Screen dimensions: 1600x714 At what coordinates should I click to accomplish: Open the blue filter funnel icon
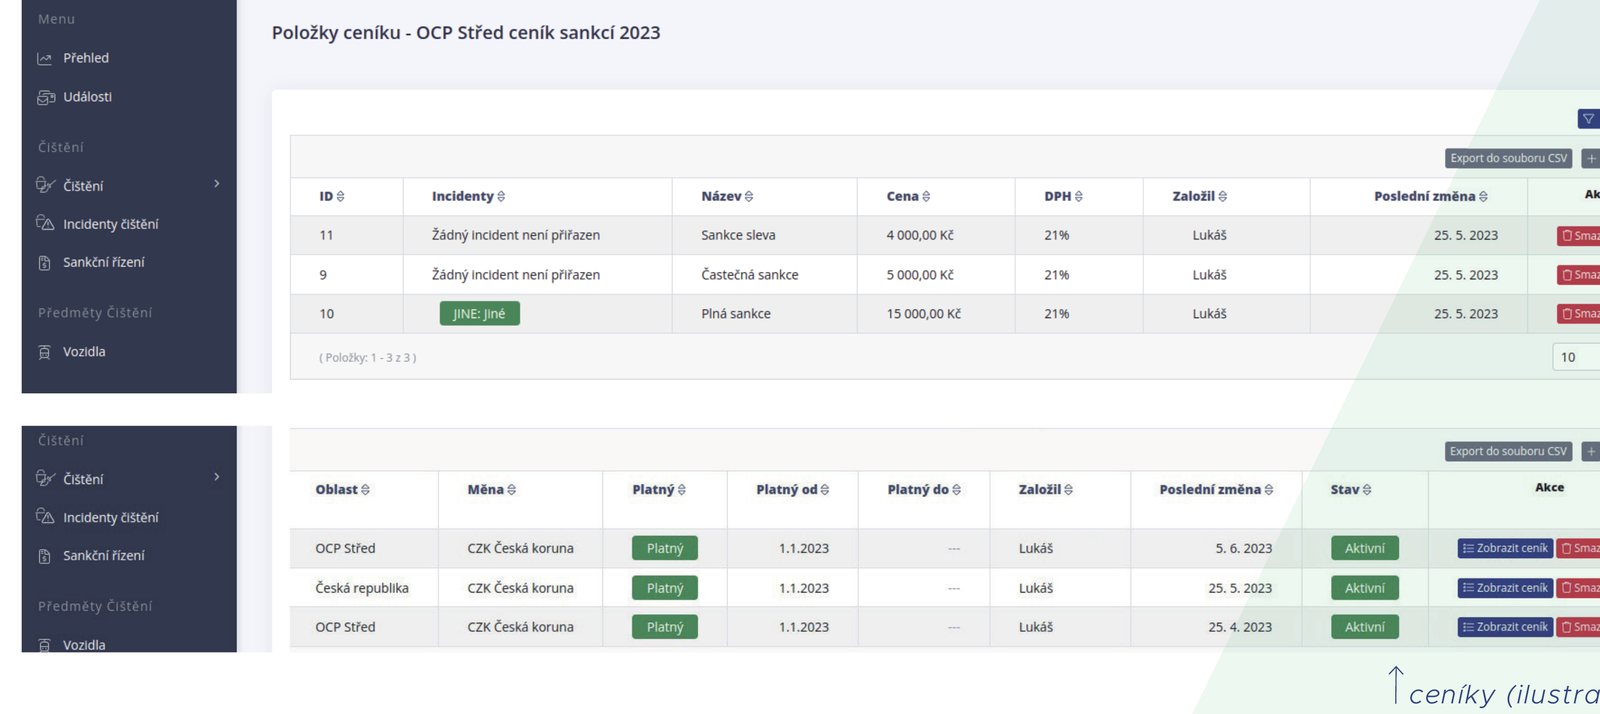[x=1589, y=119]
